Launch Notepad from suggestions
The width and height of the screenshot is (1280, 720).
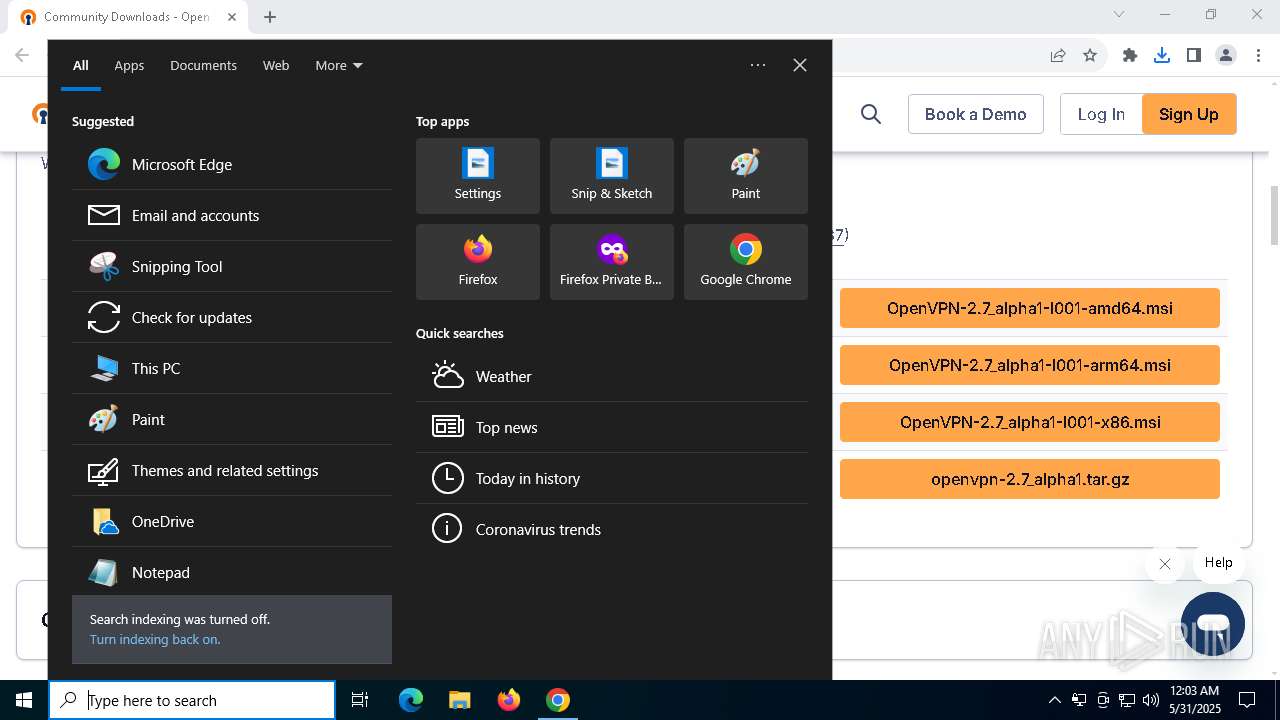pos(232,573)
